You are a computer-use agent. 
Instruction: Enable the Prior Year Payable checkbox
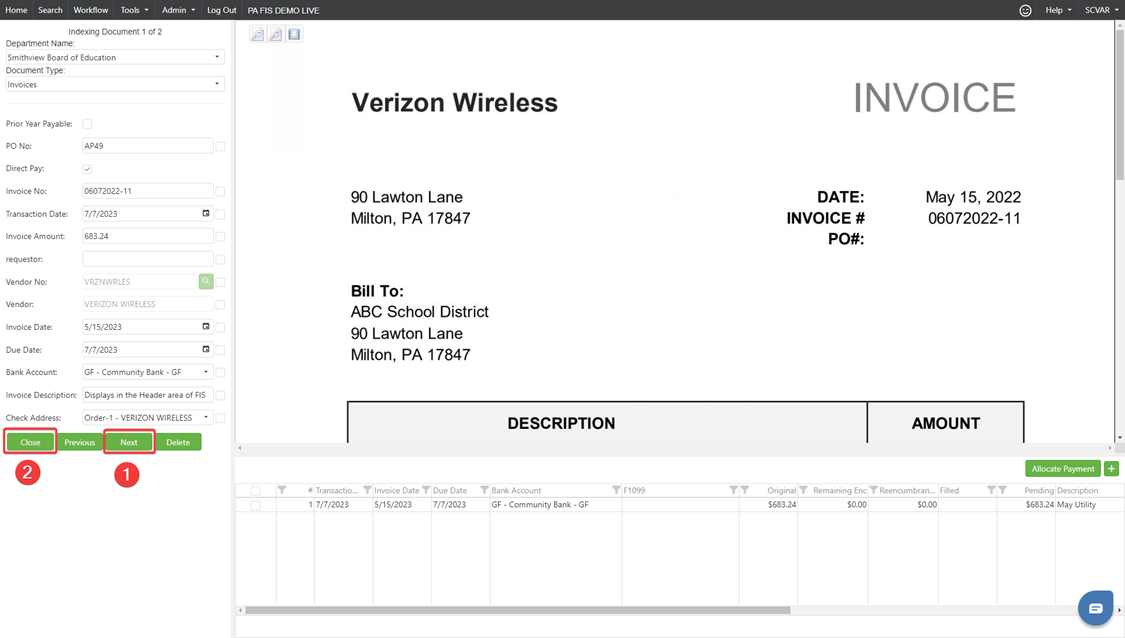coord(87,124)
